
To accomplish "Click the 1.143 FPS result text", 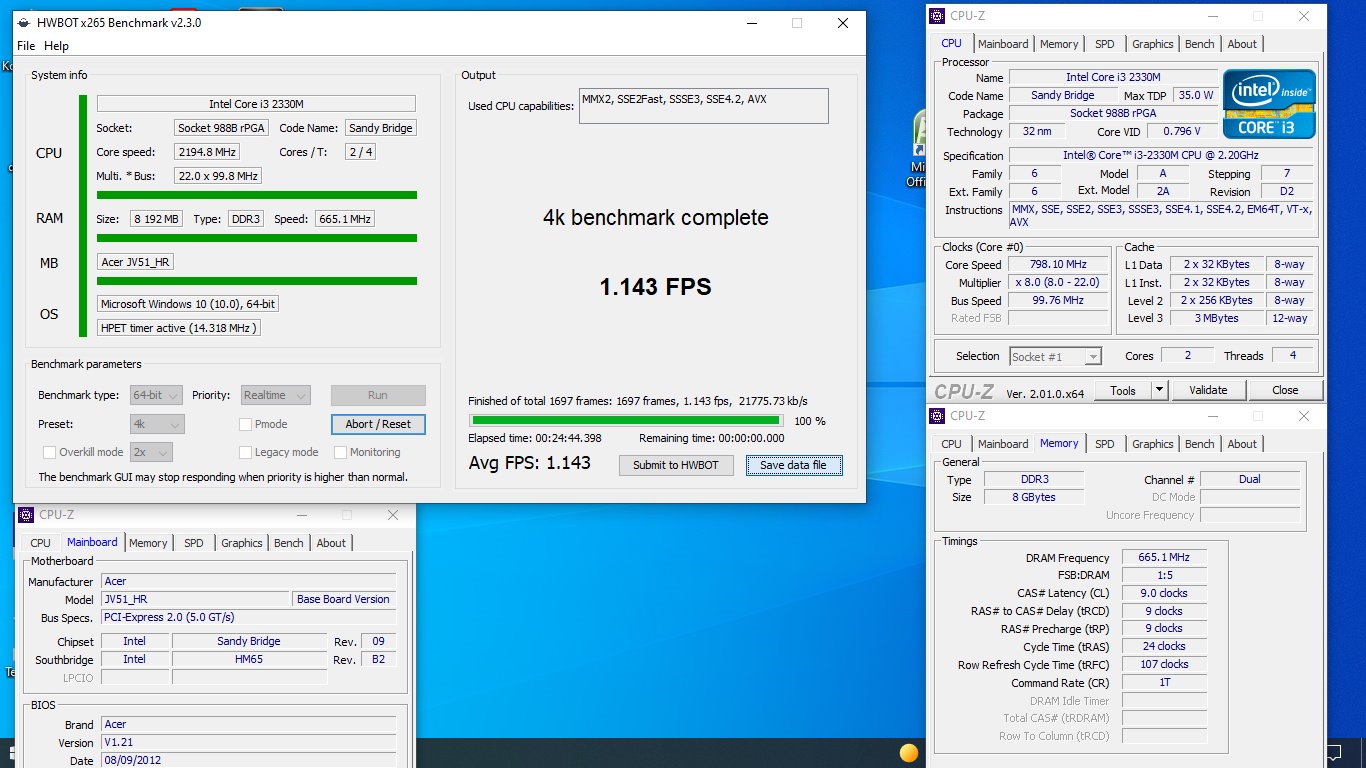I will click(x=656, y=287).
